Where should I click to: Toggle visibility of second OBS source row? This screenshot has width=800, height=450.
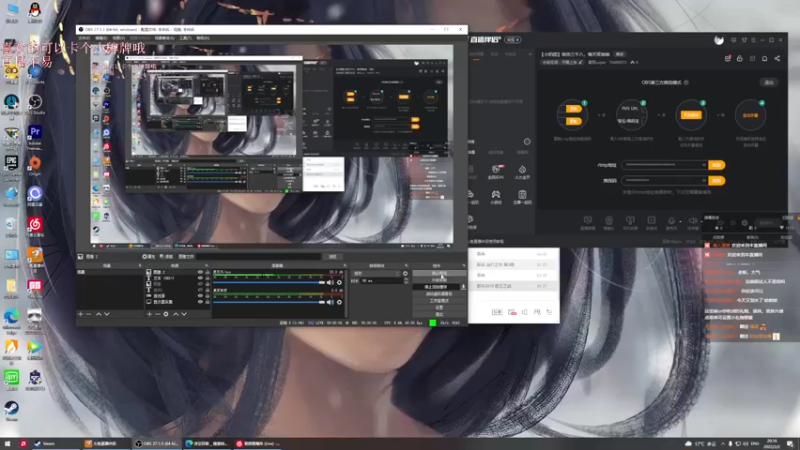[200, 278]
